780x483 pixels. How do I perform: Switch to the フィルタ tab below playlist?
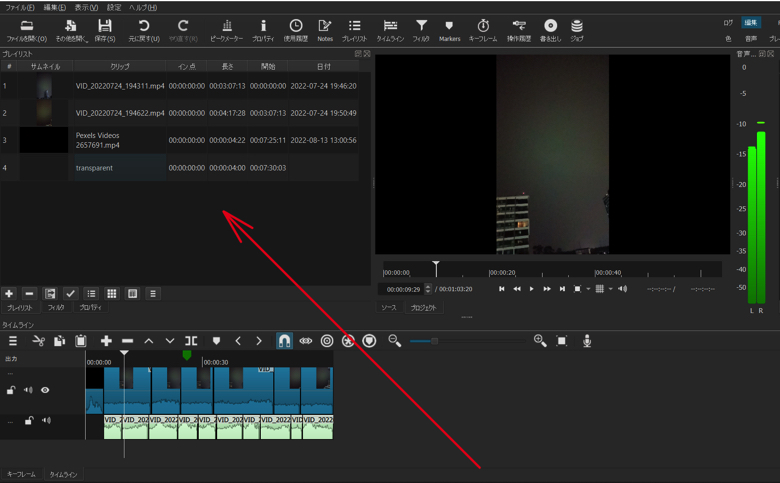click(x=56, y=308)
